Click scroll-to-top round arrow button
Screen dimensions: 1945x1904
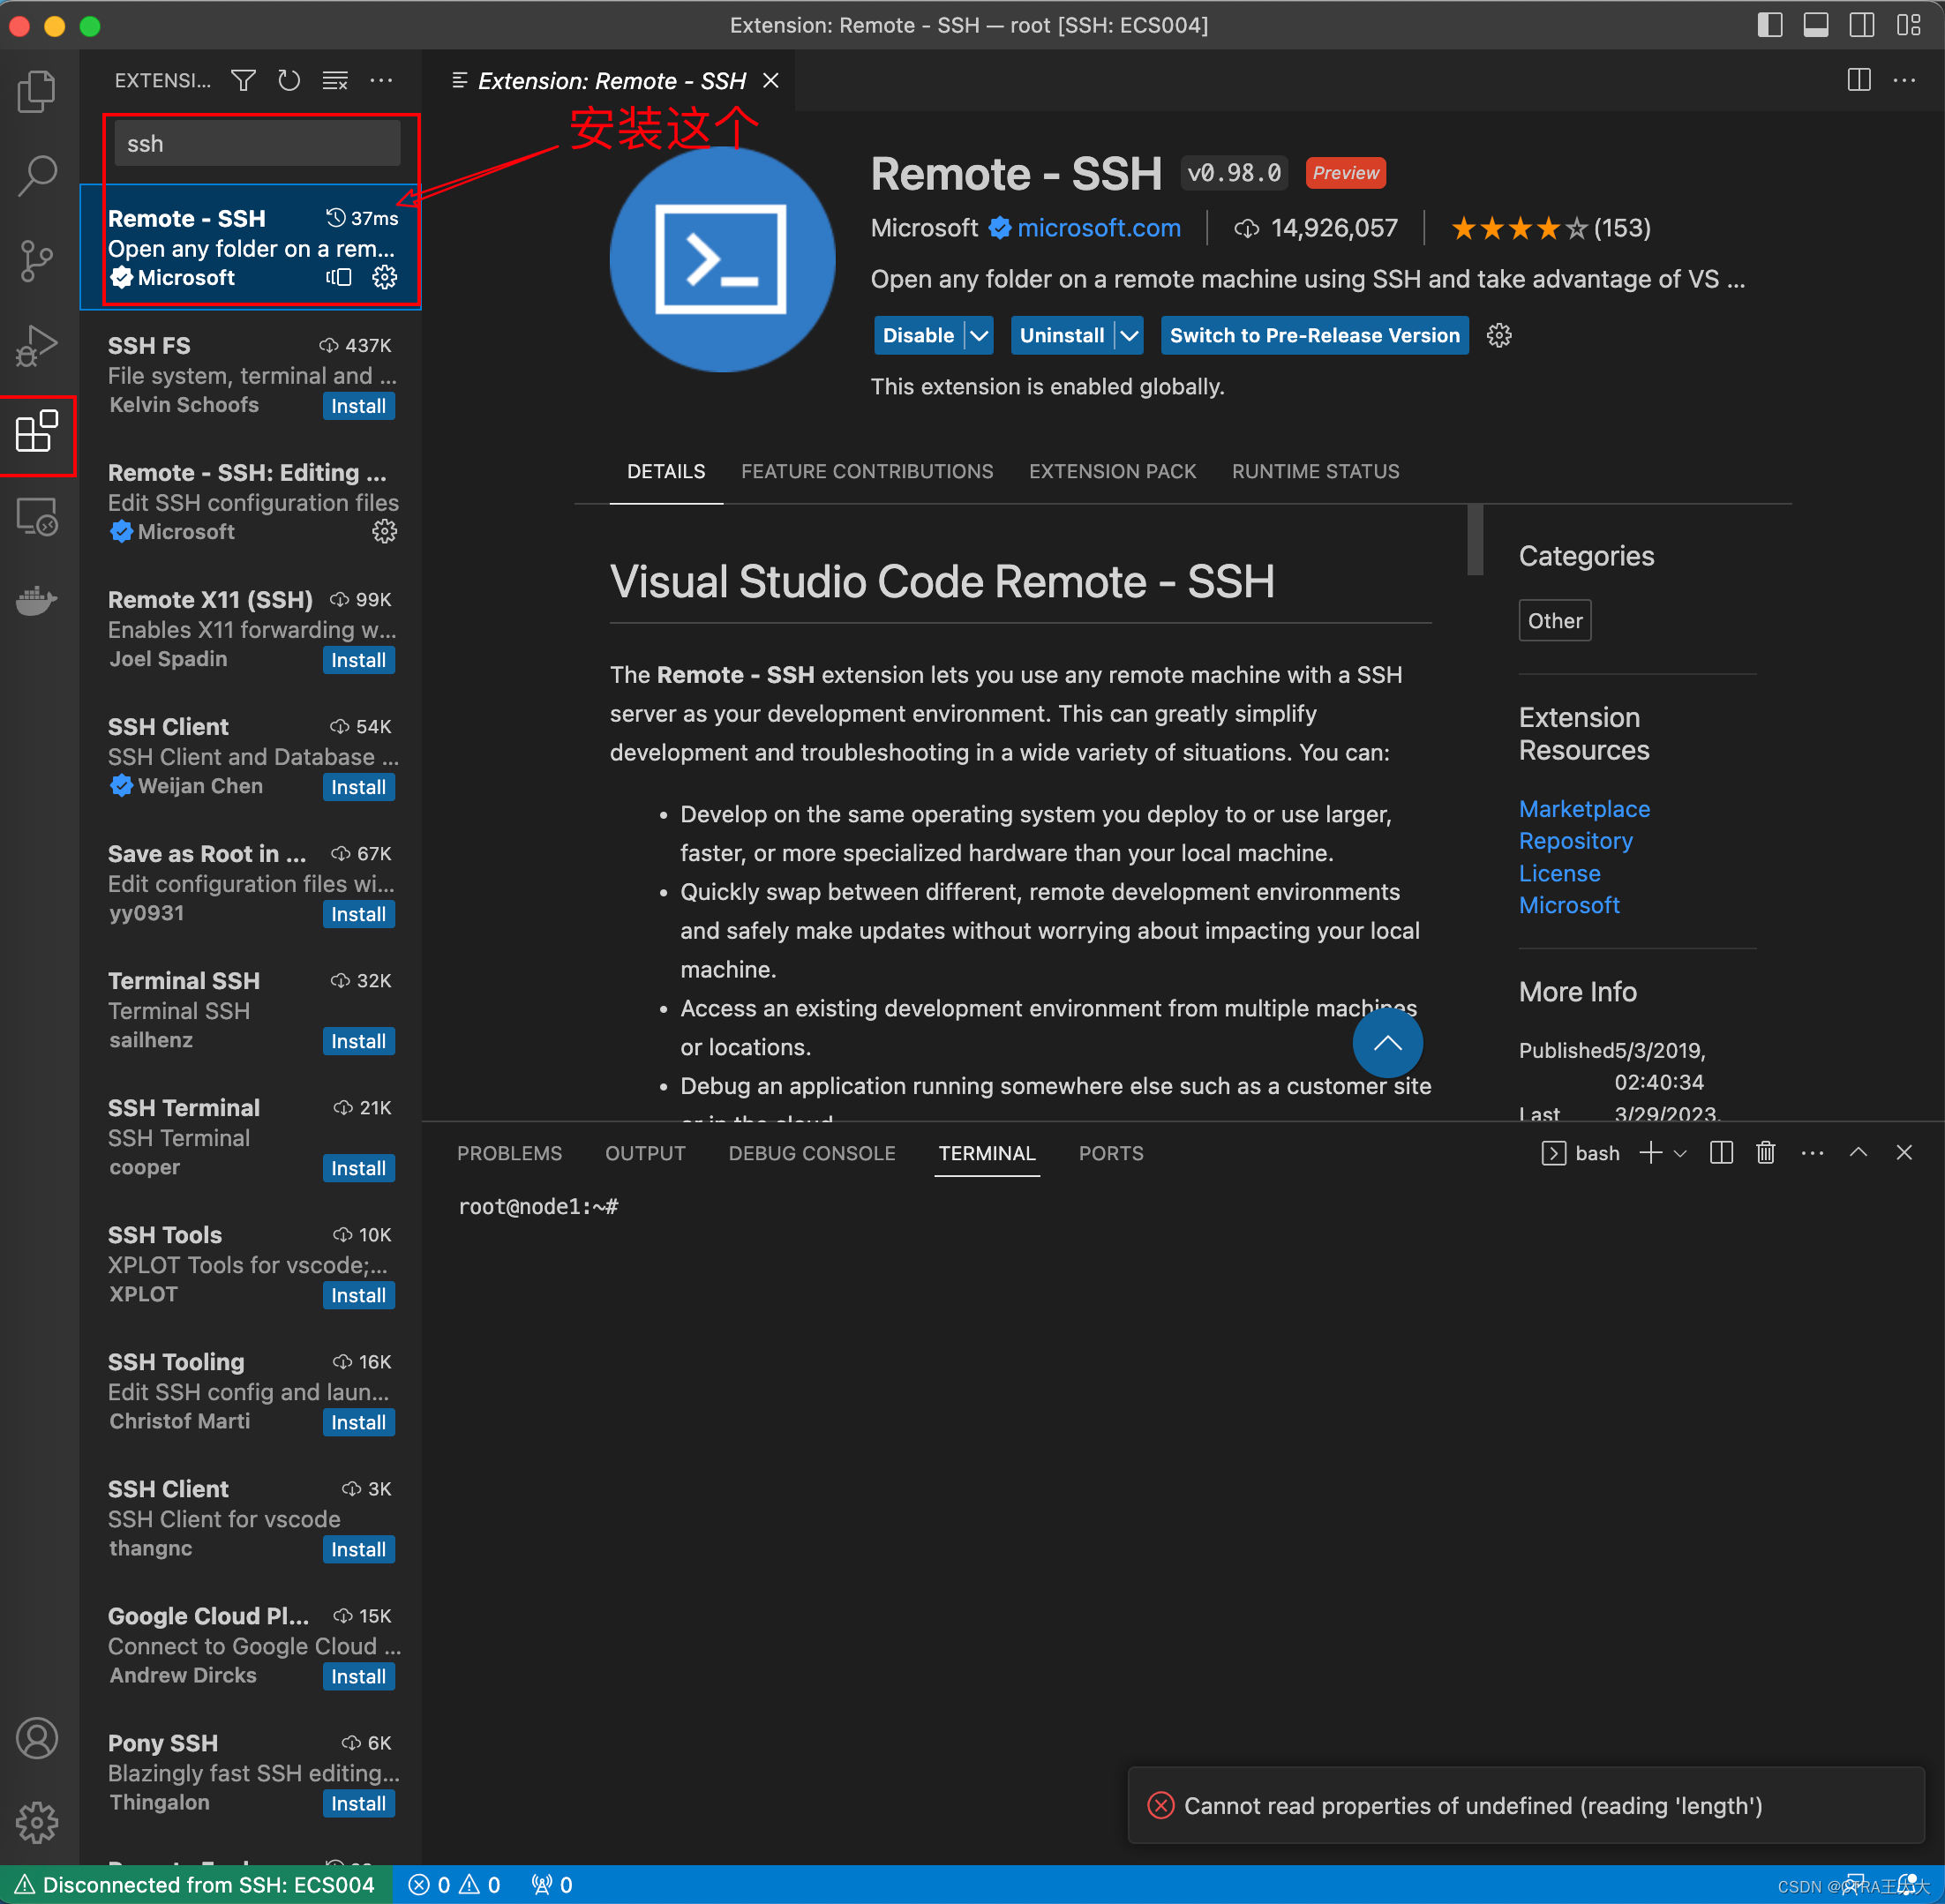pos(1387,1043)
